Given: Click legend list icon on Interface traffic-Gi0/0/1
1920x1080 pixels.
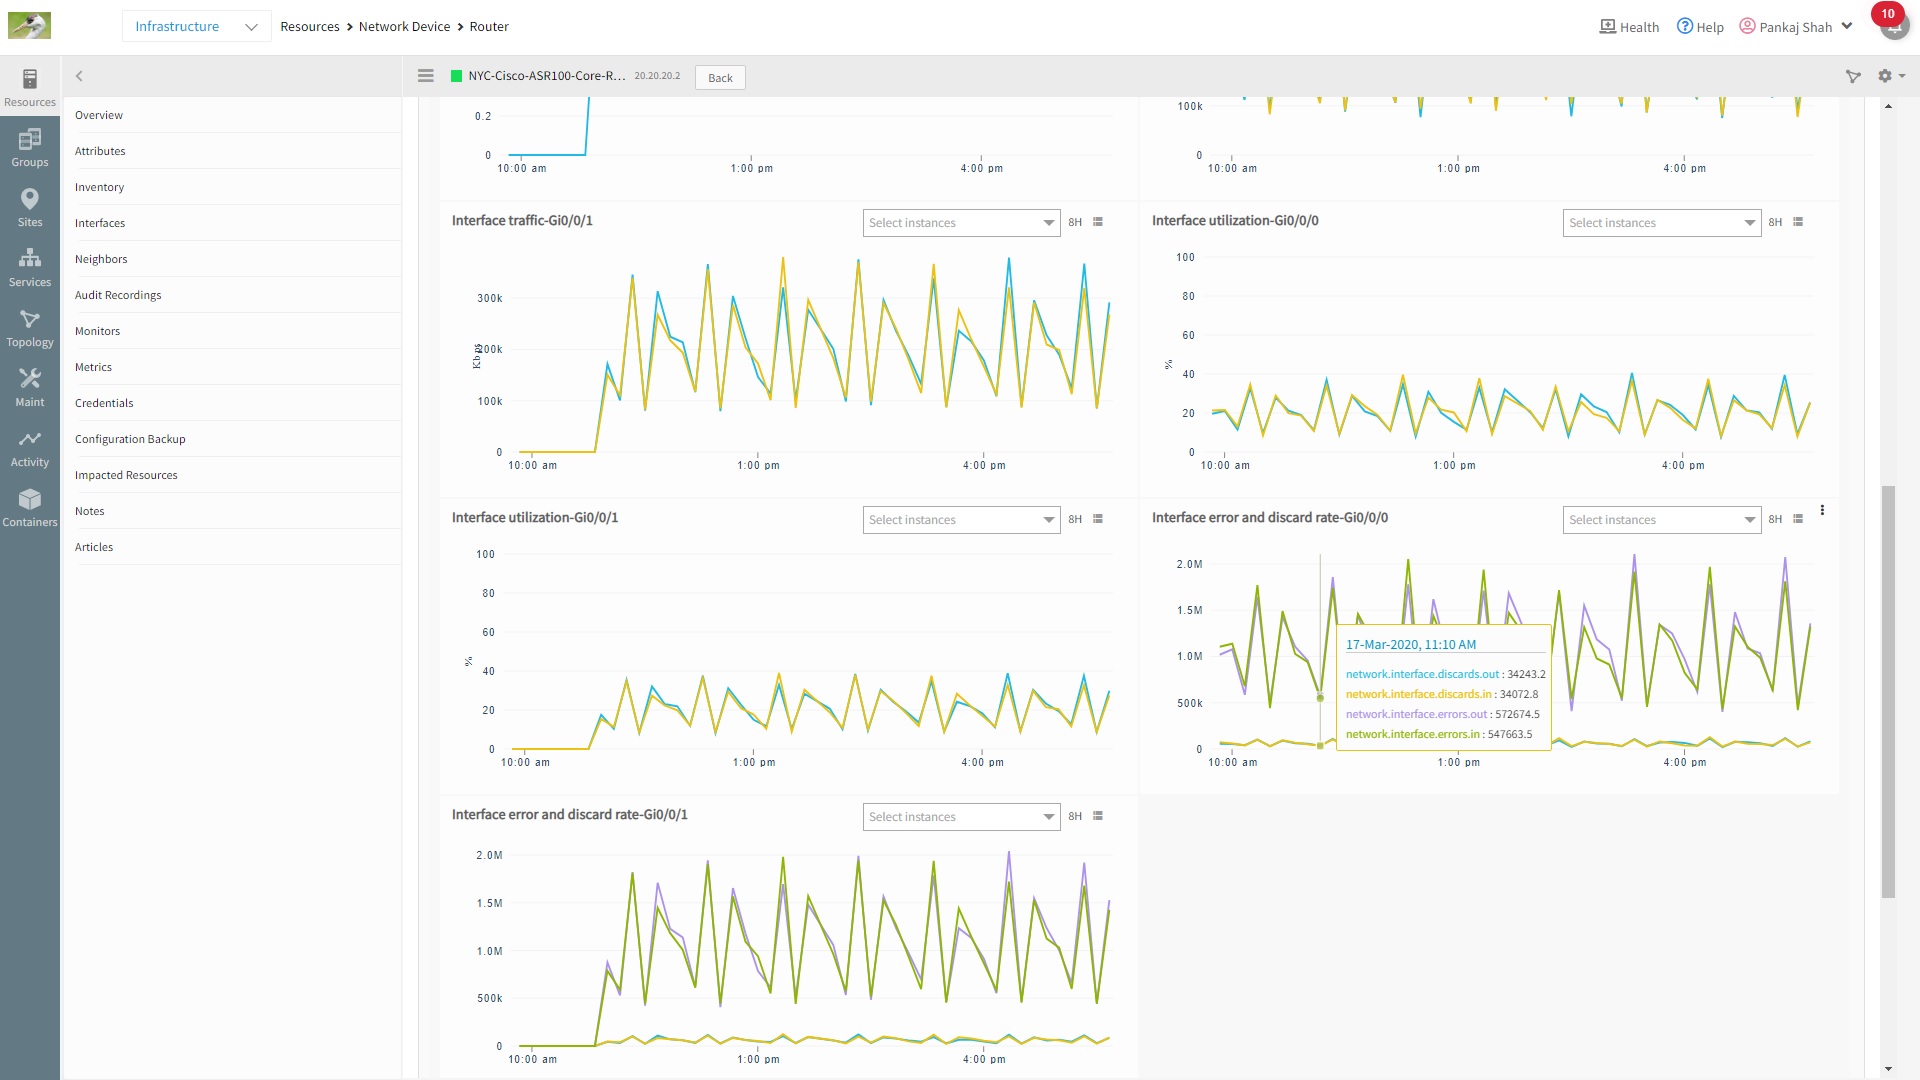Looking at the screenshot, I should [1098, 222].
